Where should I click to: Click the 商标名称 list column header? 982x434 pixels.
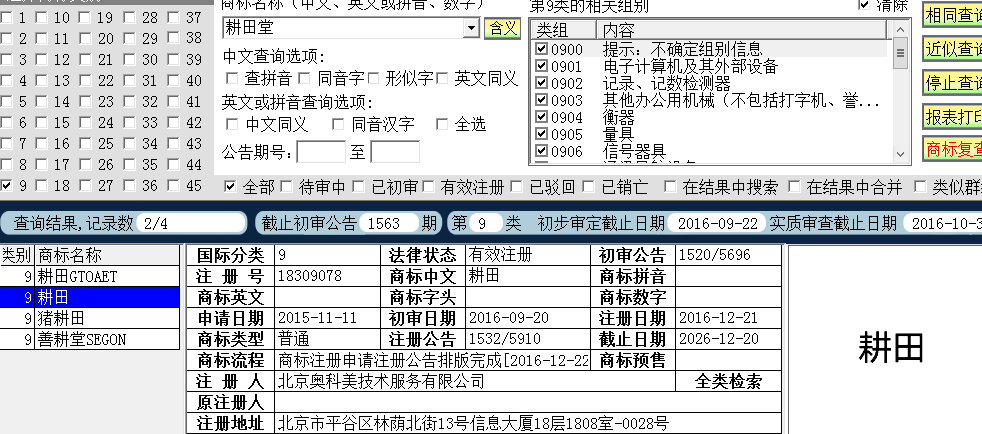[x=107, y=255]
